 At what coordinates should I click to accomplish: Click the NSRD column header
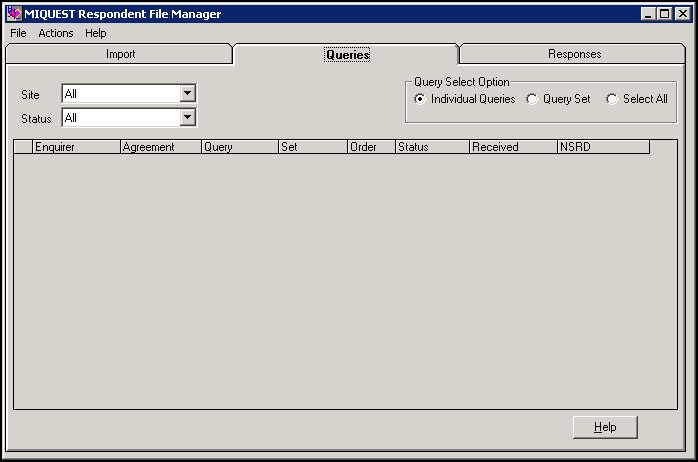pos(602,147)
